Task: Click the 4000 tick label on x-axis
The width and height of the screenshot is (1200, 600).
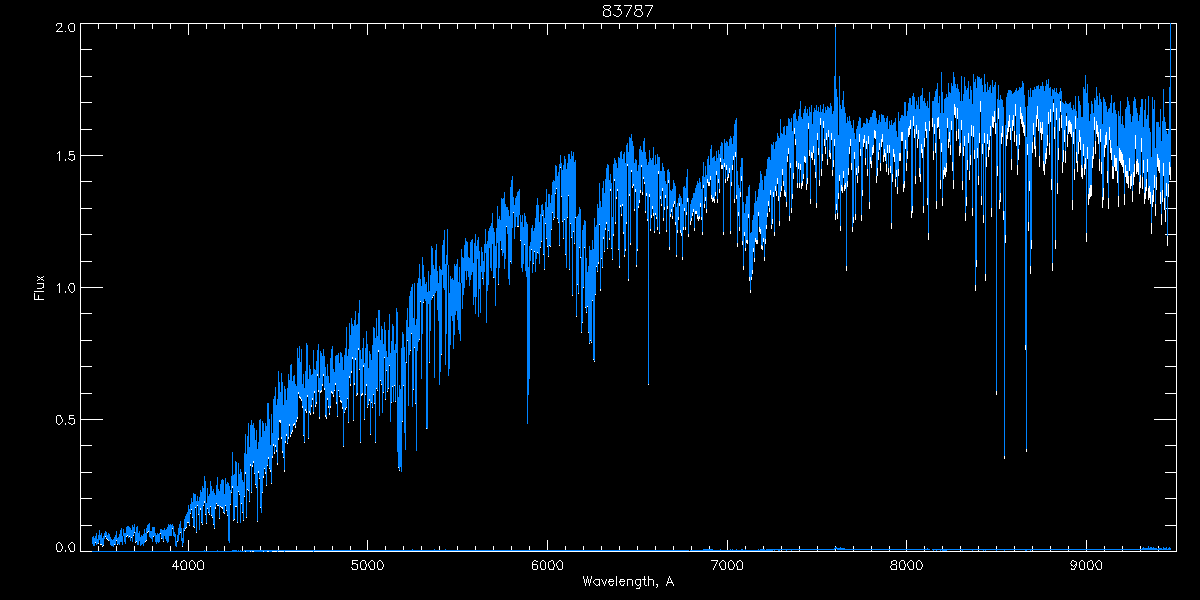Action: coord(188,564)
